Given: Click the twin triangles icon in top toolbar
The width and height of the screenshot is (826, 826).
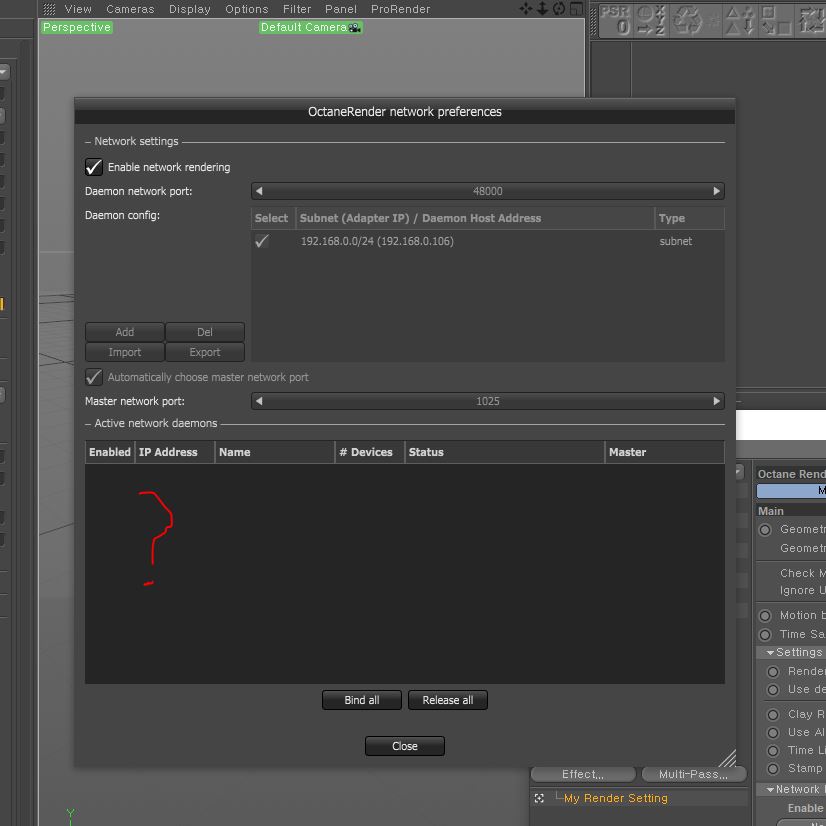Looking at the screenshot, I should (740, 20).
